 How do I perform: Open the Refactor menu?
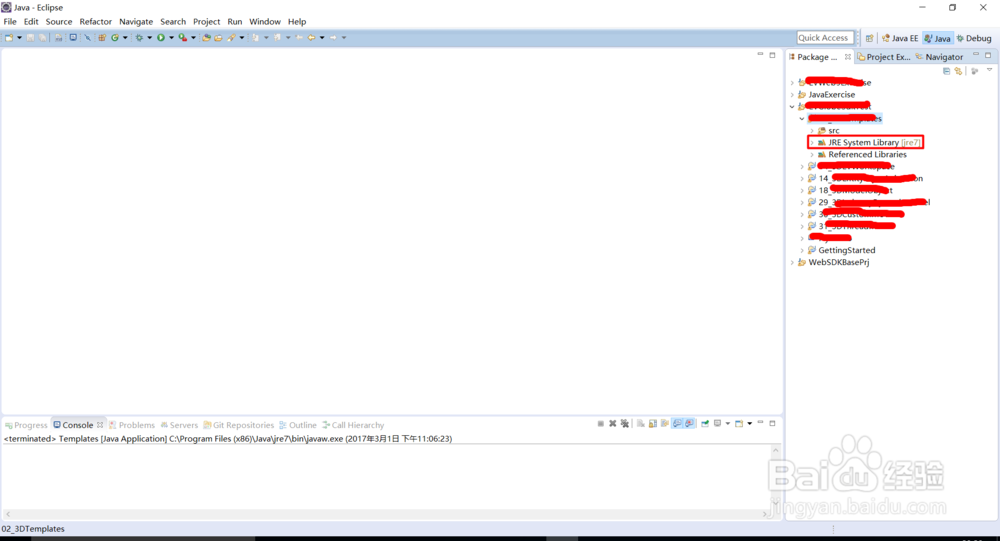(96, 22)
